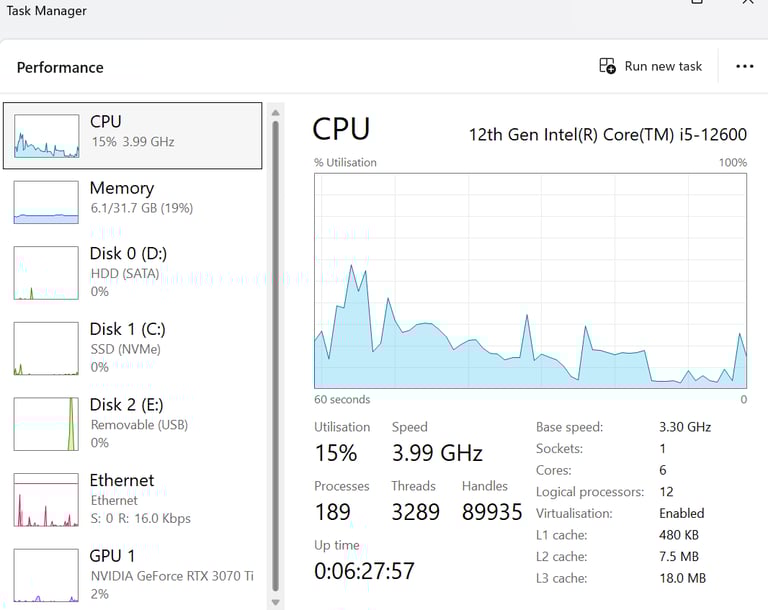Screen dimensions: 768x610
Task: Click the Disk 2 (E:) activity thumbnail
Action: coord(46,424)
